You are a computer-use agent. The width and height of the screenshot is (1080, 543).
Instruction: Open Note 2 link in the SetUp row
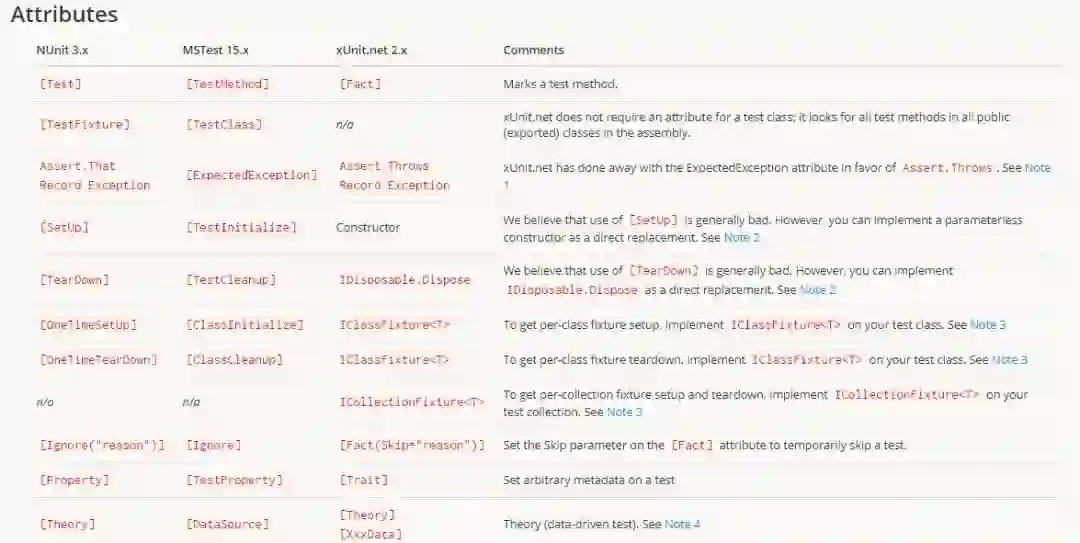[741, 238]
